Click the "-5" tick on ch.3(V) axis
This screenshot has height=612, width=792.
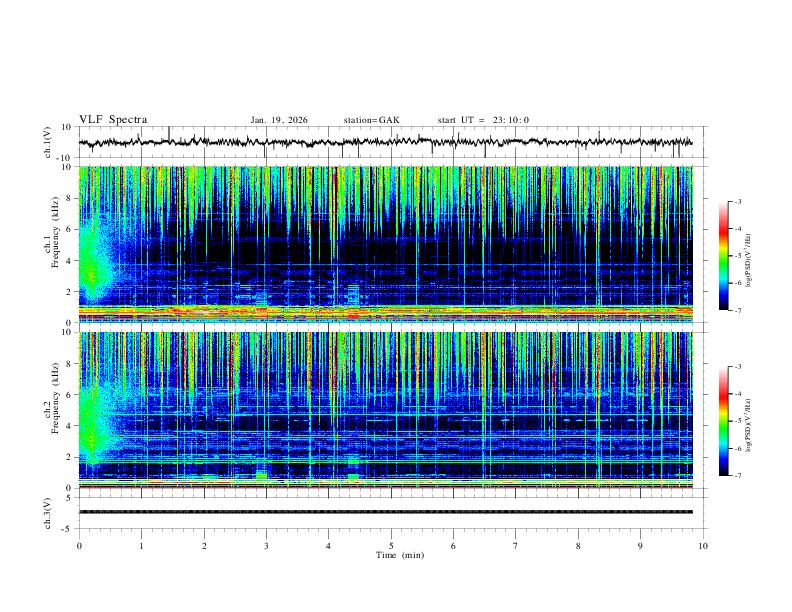[x=68, y=529]
